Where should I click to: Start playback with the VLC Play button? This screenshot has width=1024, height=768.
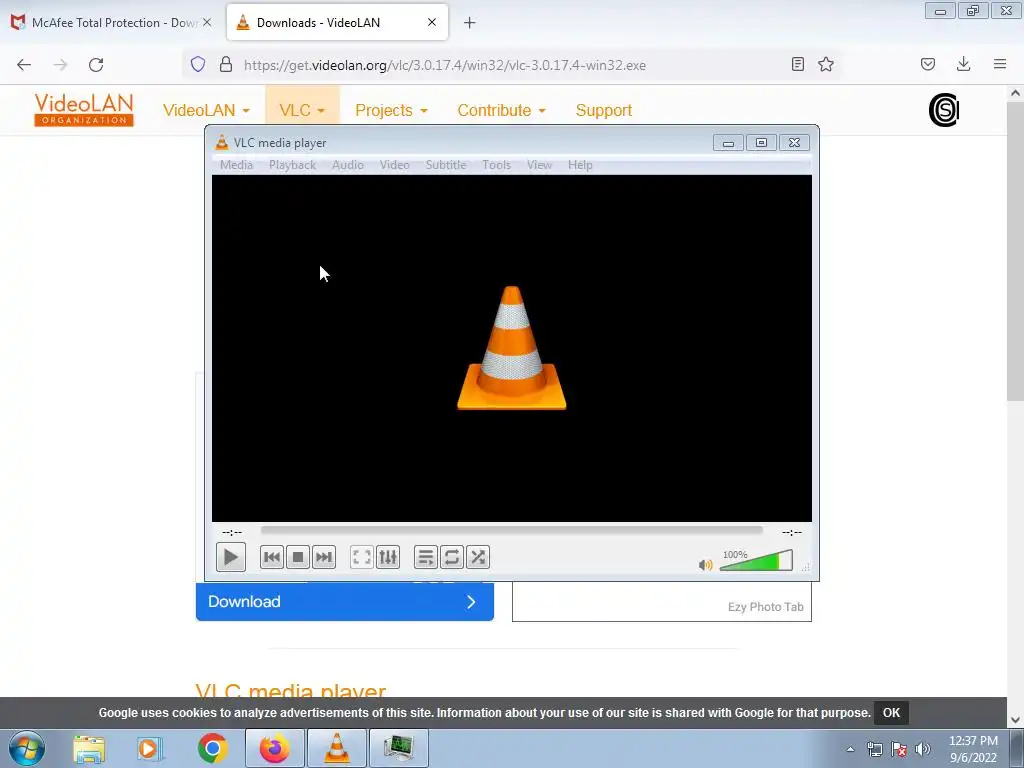click(x=231, y=557)
